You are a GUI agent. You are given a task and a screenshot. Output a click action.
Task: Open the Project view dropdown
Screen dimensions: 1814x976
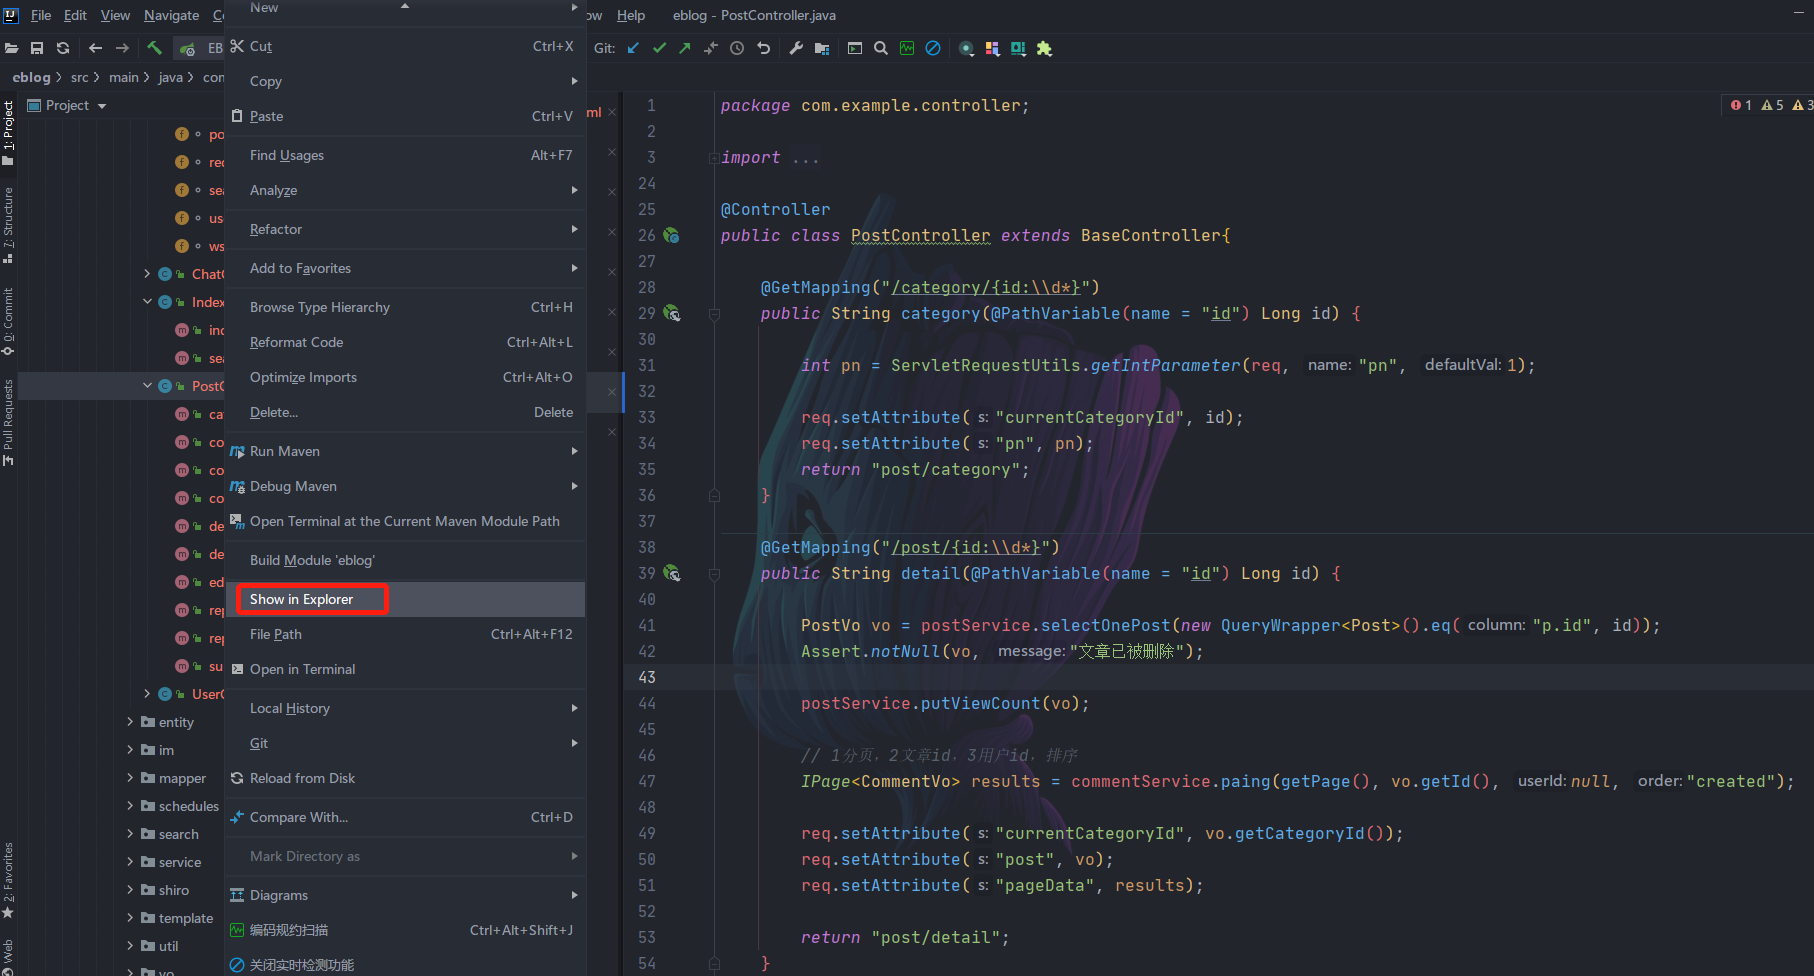coord(102,106)
